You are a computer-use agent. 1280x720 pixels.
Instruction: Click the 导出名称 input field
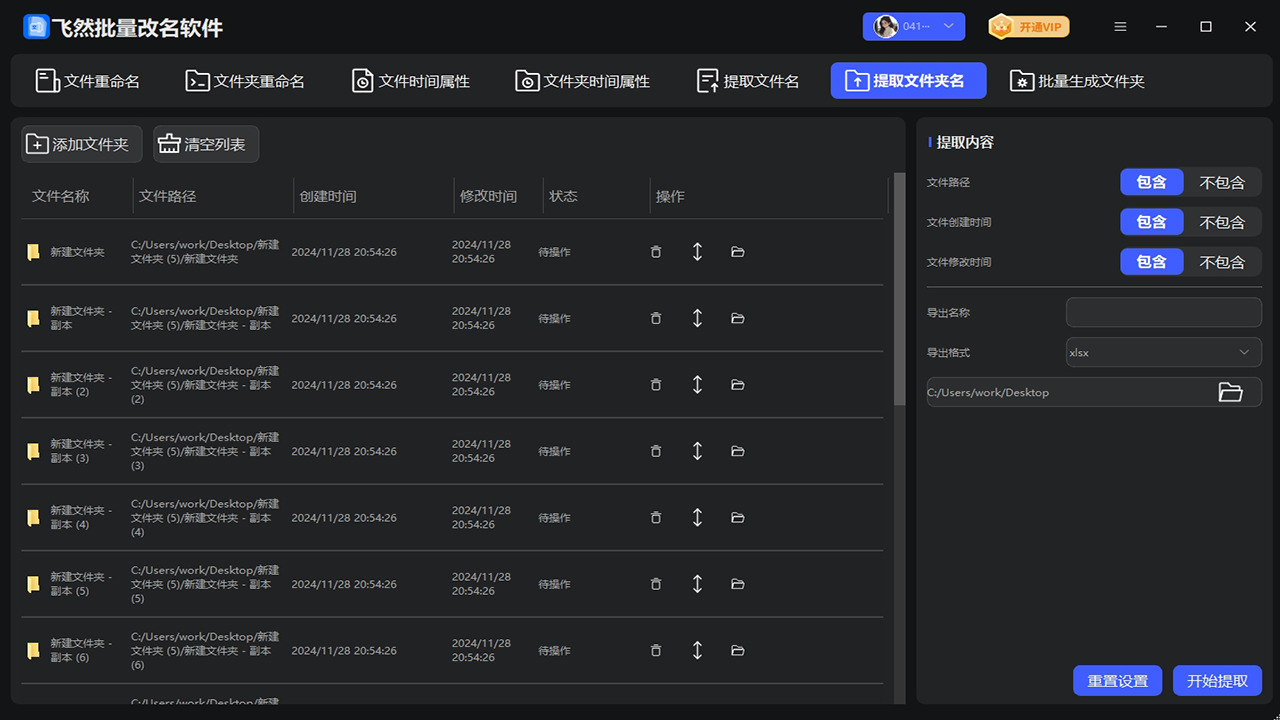tap(1163, 312)
